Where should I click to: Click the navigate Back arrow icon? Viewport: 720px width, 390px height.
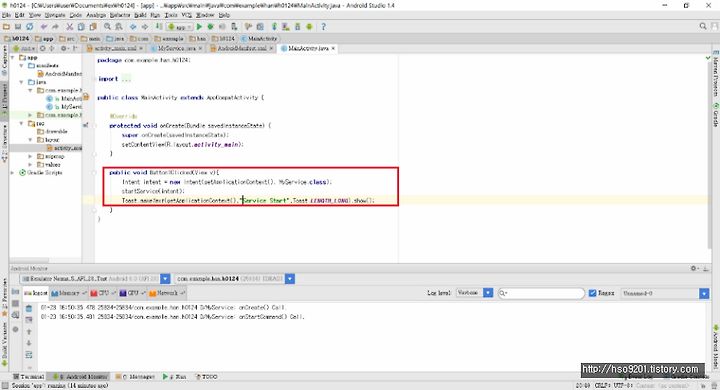point(133,27)
